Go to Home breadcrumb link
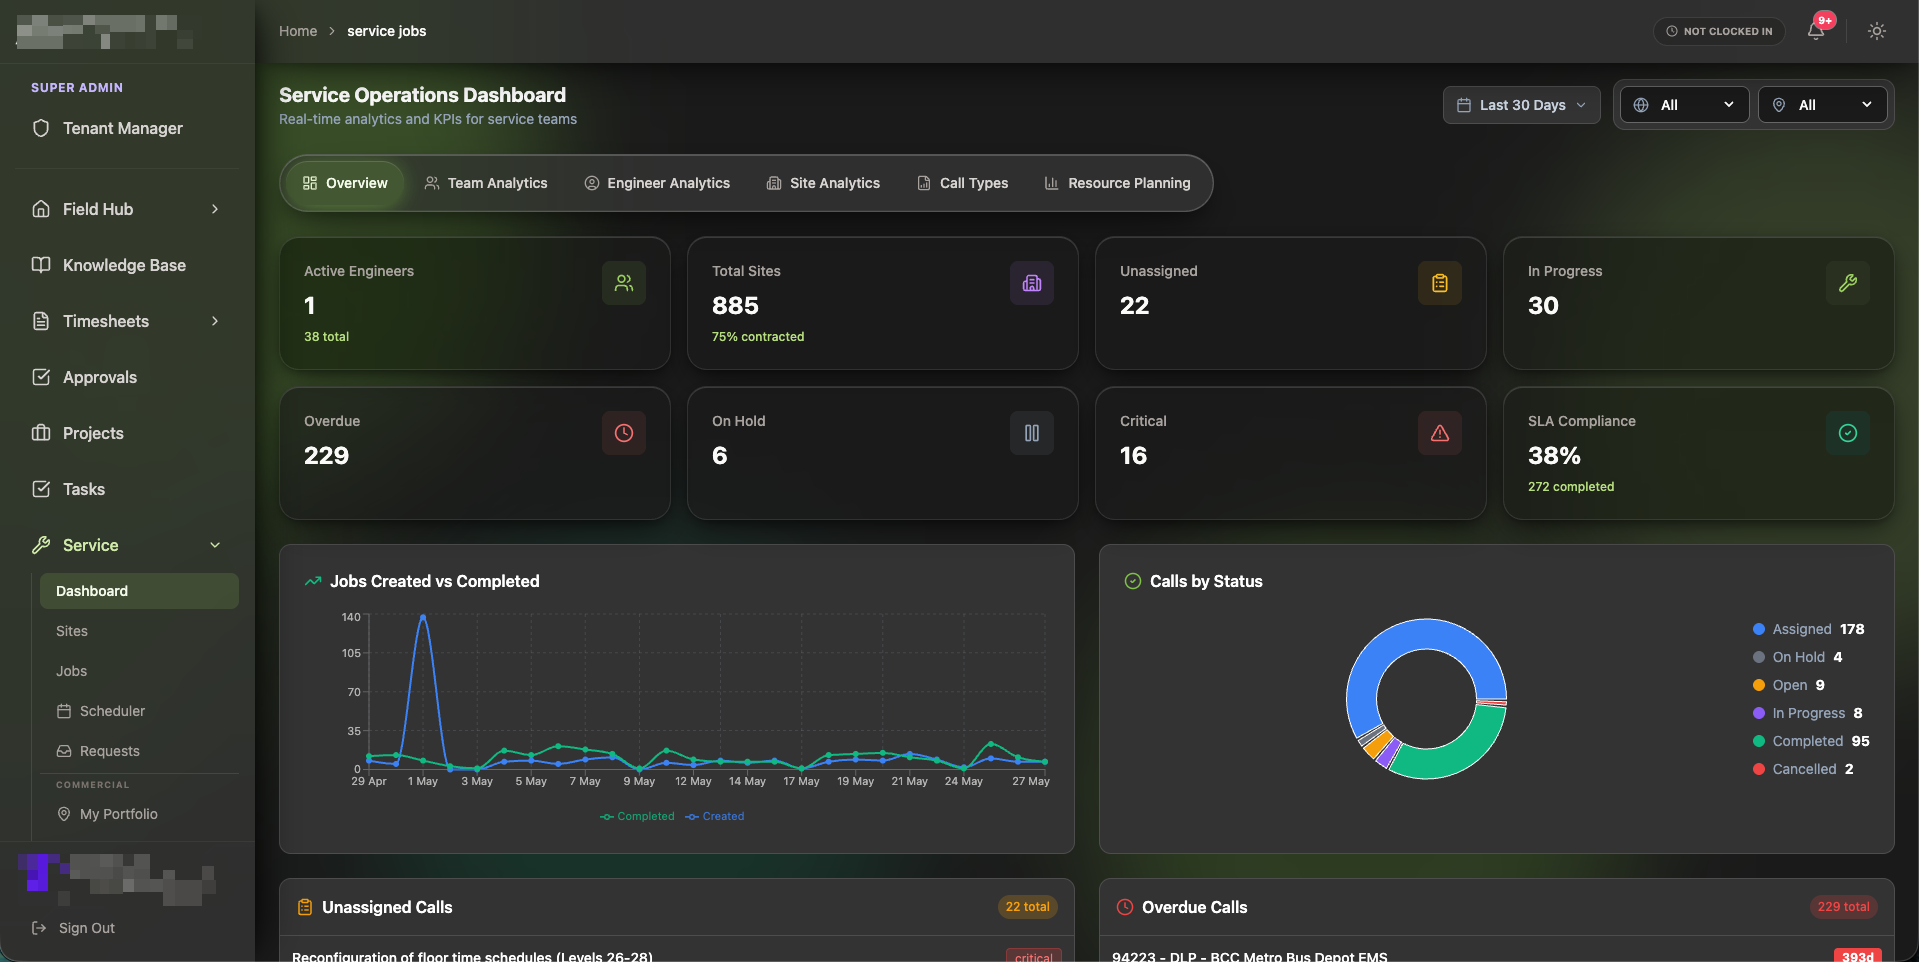 [x=298, y=31]
